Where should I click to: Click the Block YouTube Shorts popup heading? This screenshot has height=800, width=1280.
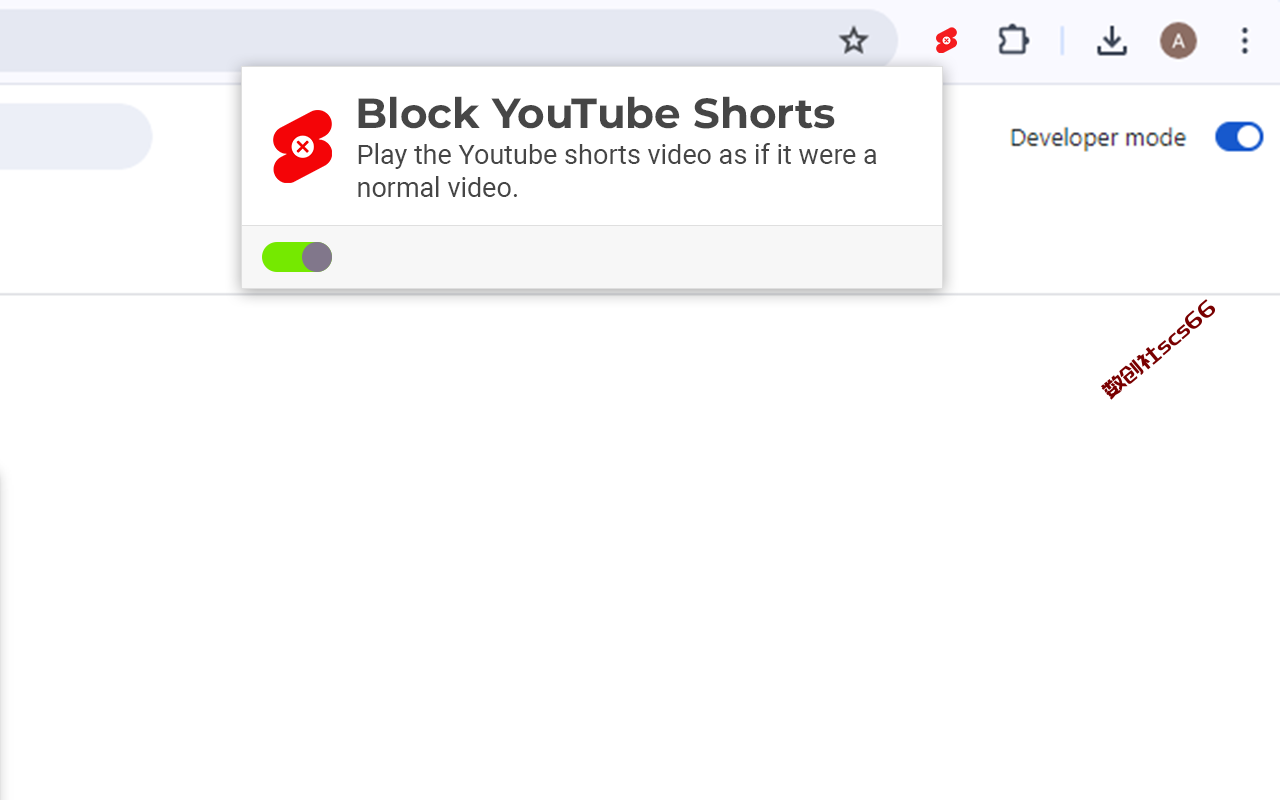(x=595, y=113)
